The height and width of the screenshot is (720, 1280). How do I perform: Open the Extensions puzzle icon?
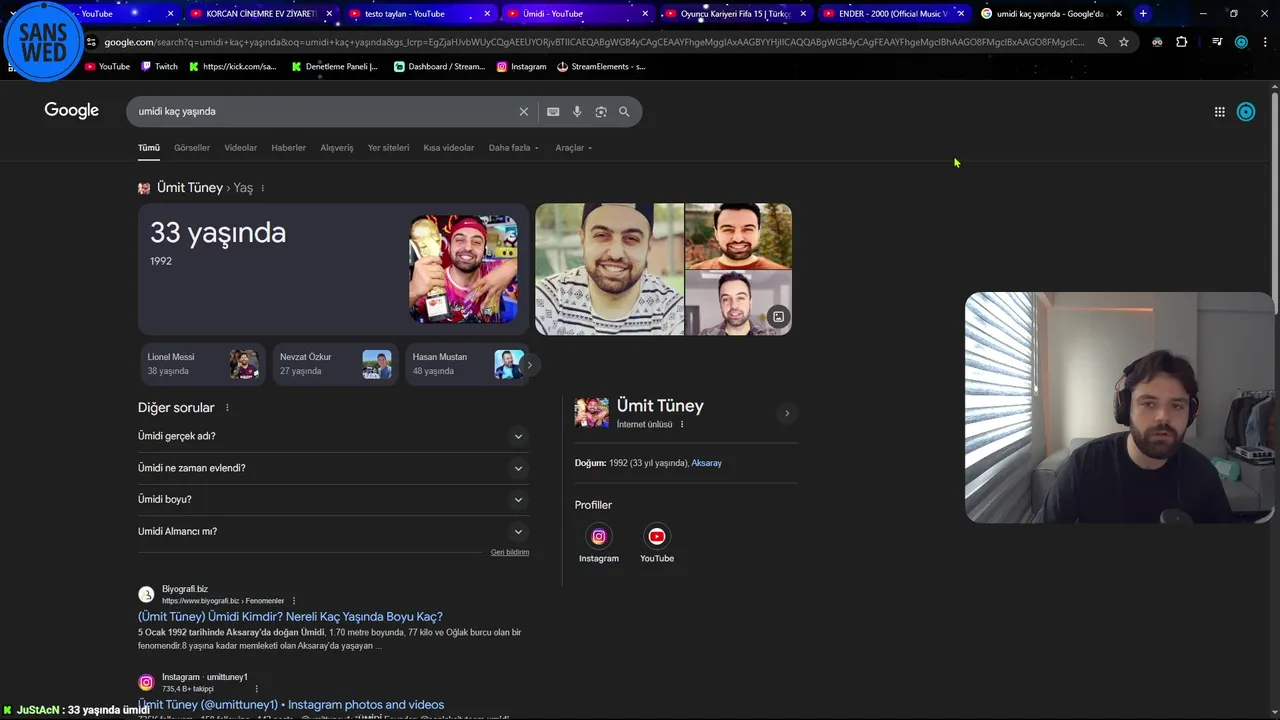click(x=1182, y=42)
